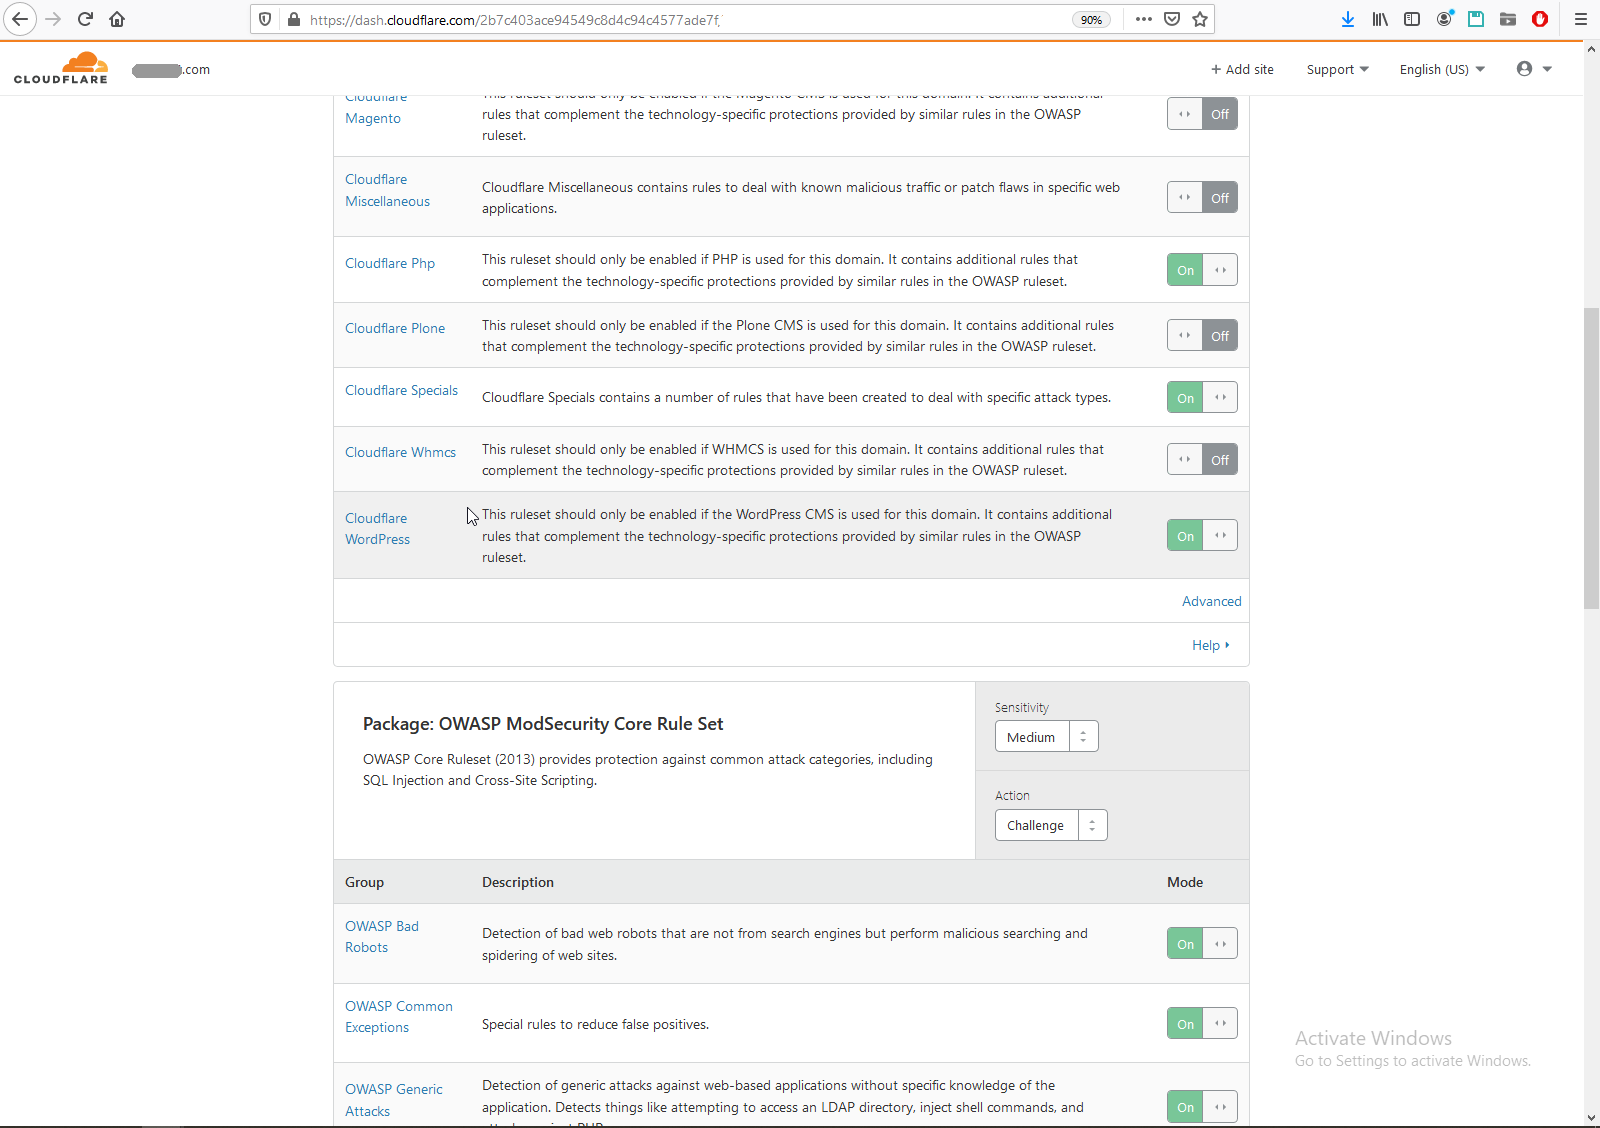
Task: Click the Add site link
Action: pyautogui.click(x=1242, y=69)
